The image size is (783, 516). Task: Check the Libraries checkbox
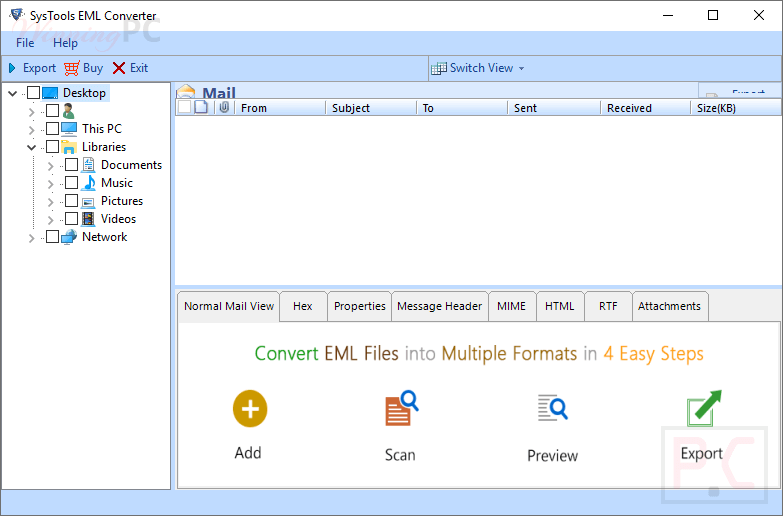[x=52, y=147]
